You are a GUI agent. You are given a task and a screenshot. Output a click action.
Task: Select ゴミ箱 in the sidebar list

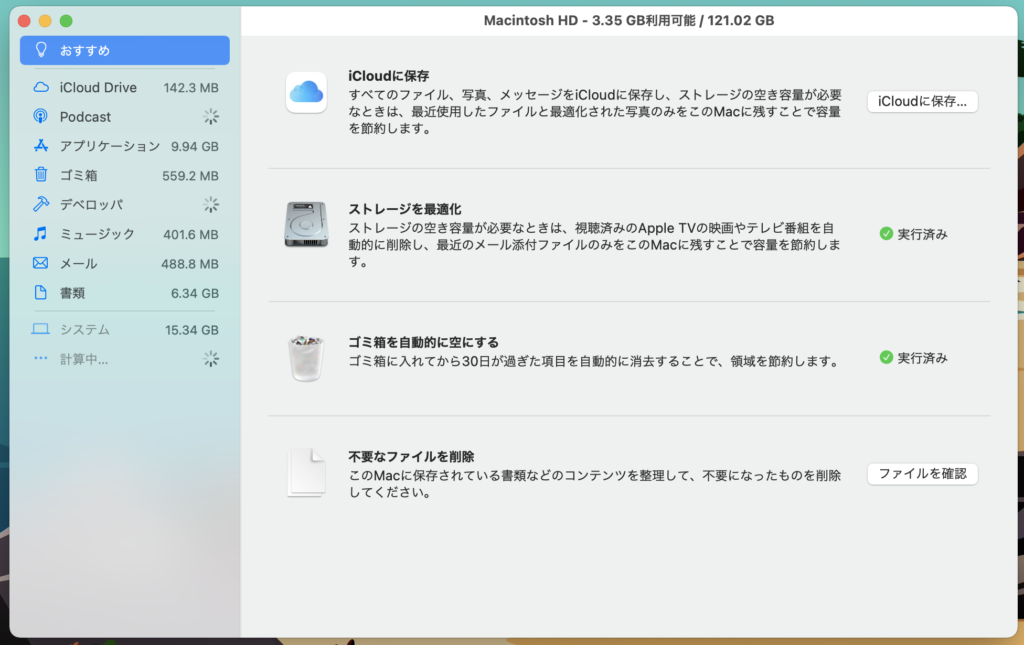125,176
